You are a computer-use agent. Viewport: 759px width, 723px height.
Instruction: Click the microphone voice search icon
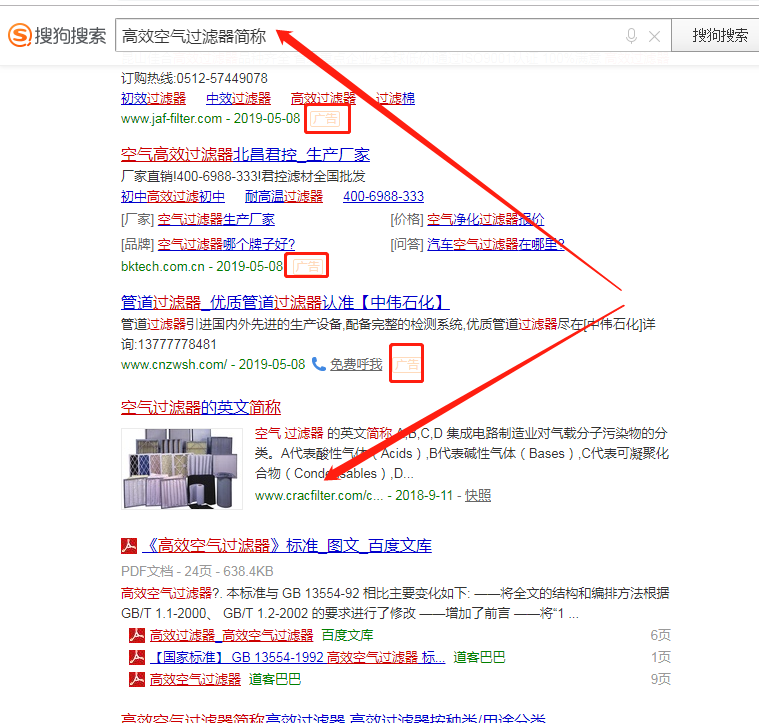pyautogui.click(x=631, y=36)
